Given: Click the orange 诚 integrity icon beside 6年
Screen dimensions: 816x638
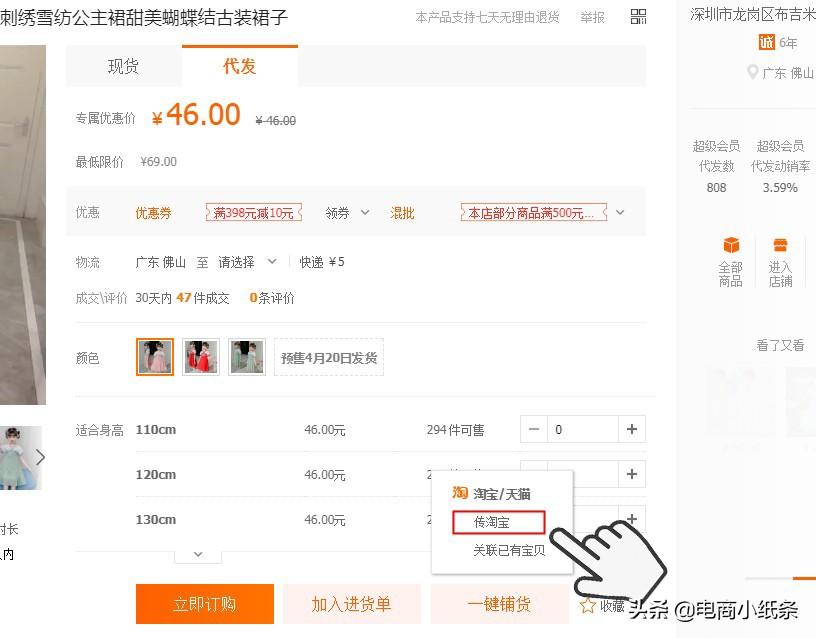Looking at the screenshot, I should point(766,42).
